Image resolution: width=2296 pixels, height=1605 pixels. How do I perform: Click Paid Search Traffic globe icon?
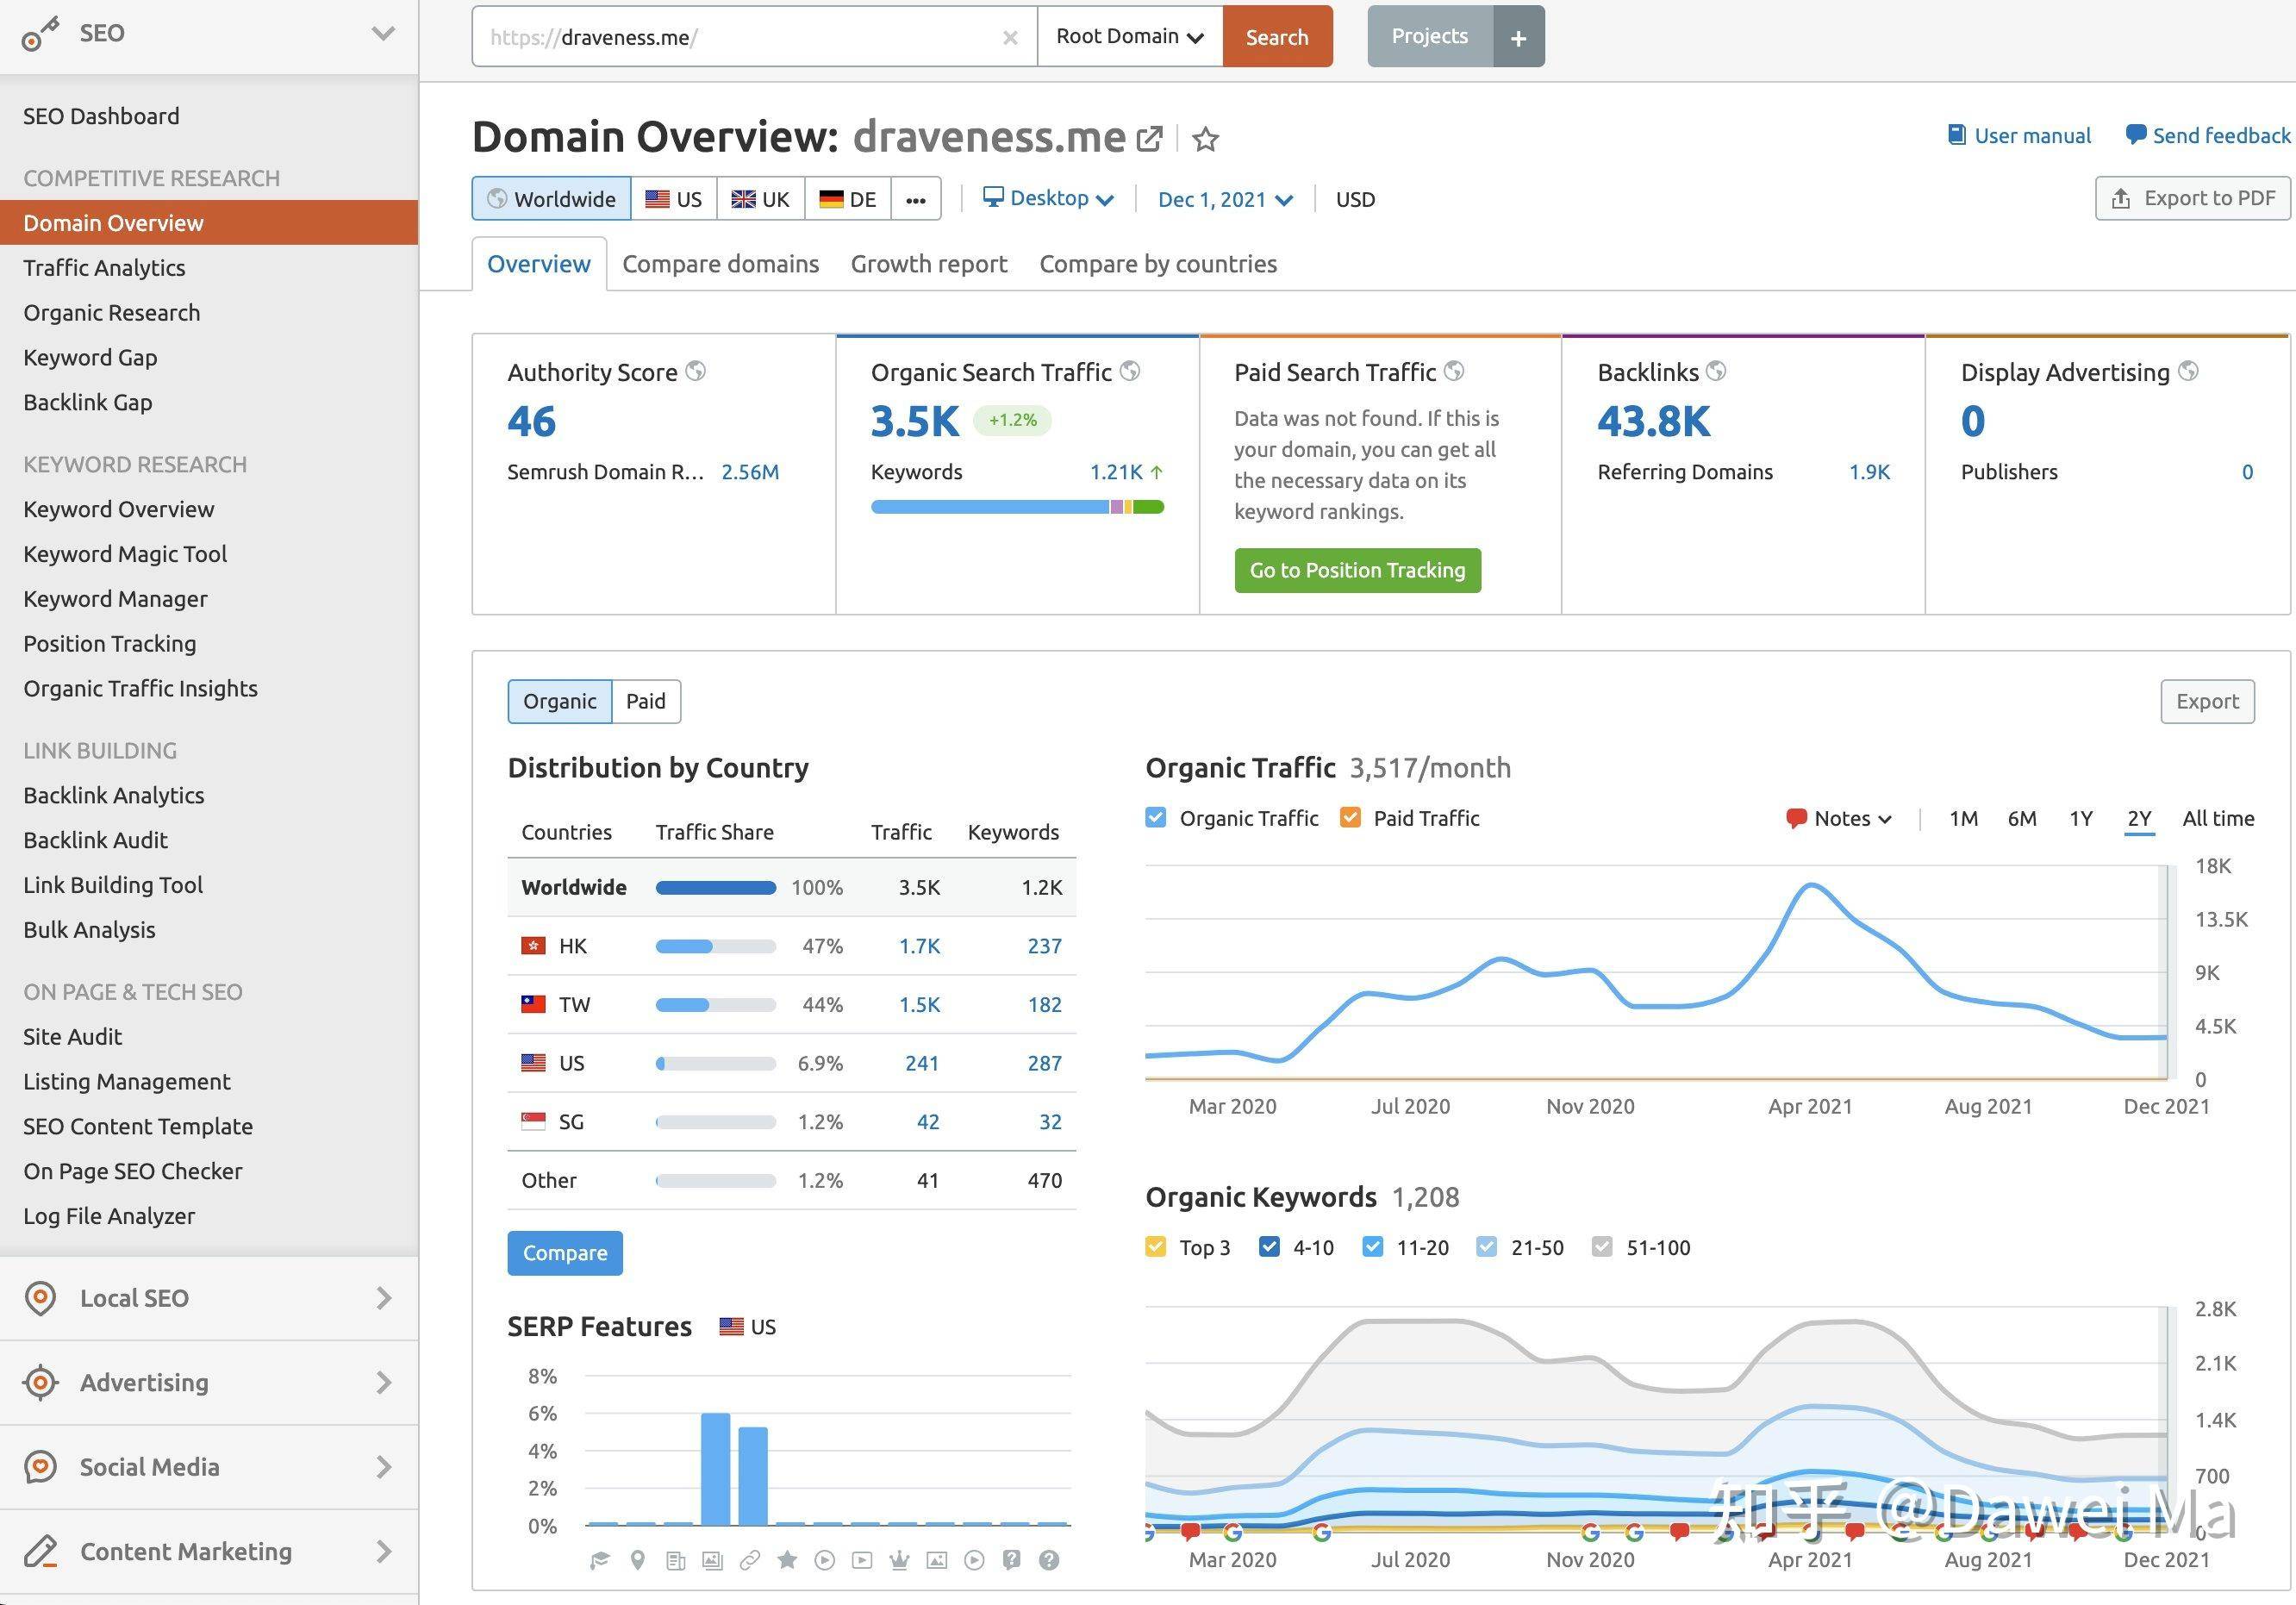click(x=1454, y=371)
